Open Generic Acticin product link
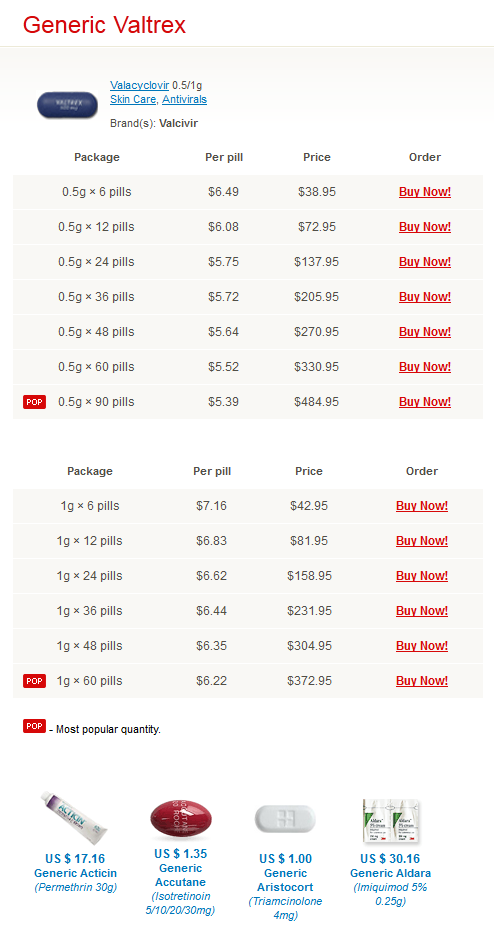Image resolution: width=494 pixels, height=938 pixels. pyautogui.click(x=75, y=873)
